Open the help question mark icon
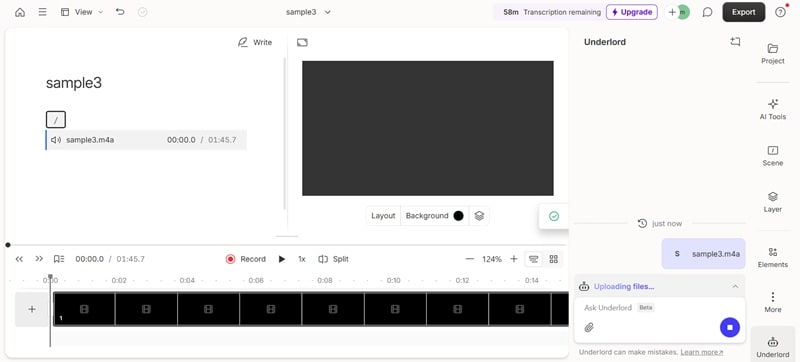The height and width of the screenshot is (362, 800). [780, 12]
